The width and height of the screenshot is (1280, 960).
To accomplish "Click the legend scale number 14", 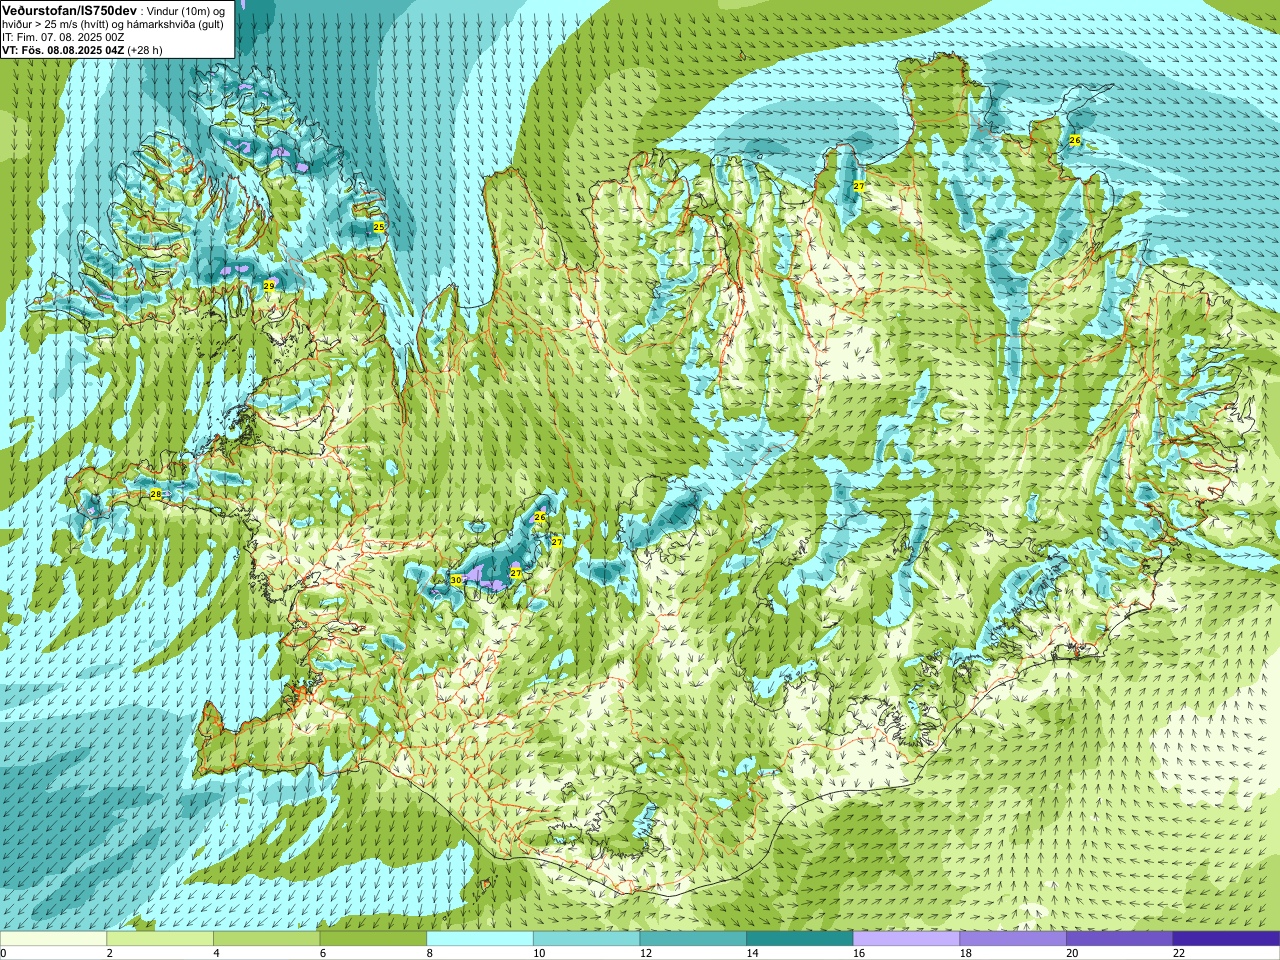I will click(752, 953).
